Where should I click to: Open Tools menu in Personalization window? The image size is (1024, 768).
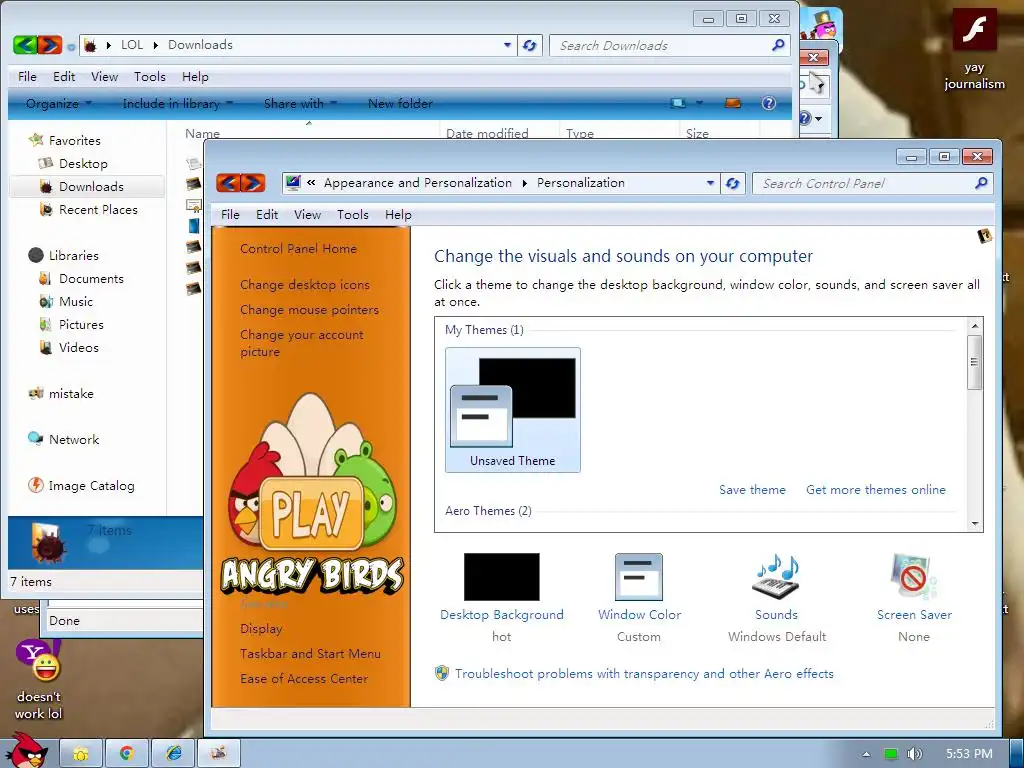click(x=353, y=215)
